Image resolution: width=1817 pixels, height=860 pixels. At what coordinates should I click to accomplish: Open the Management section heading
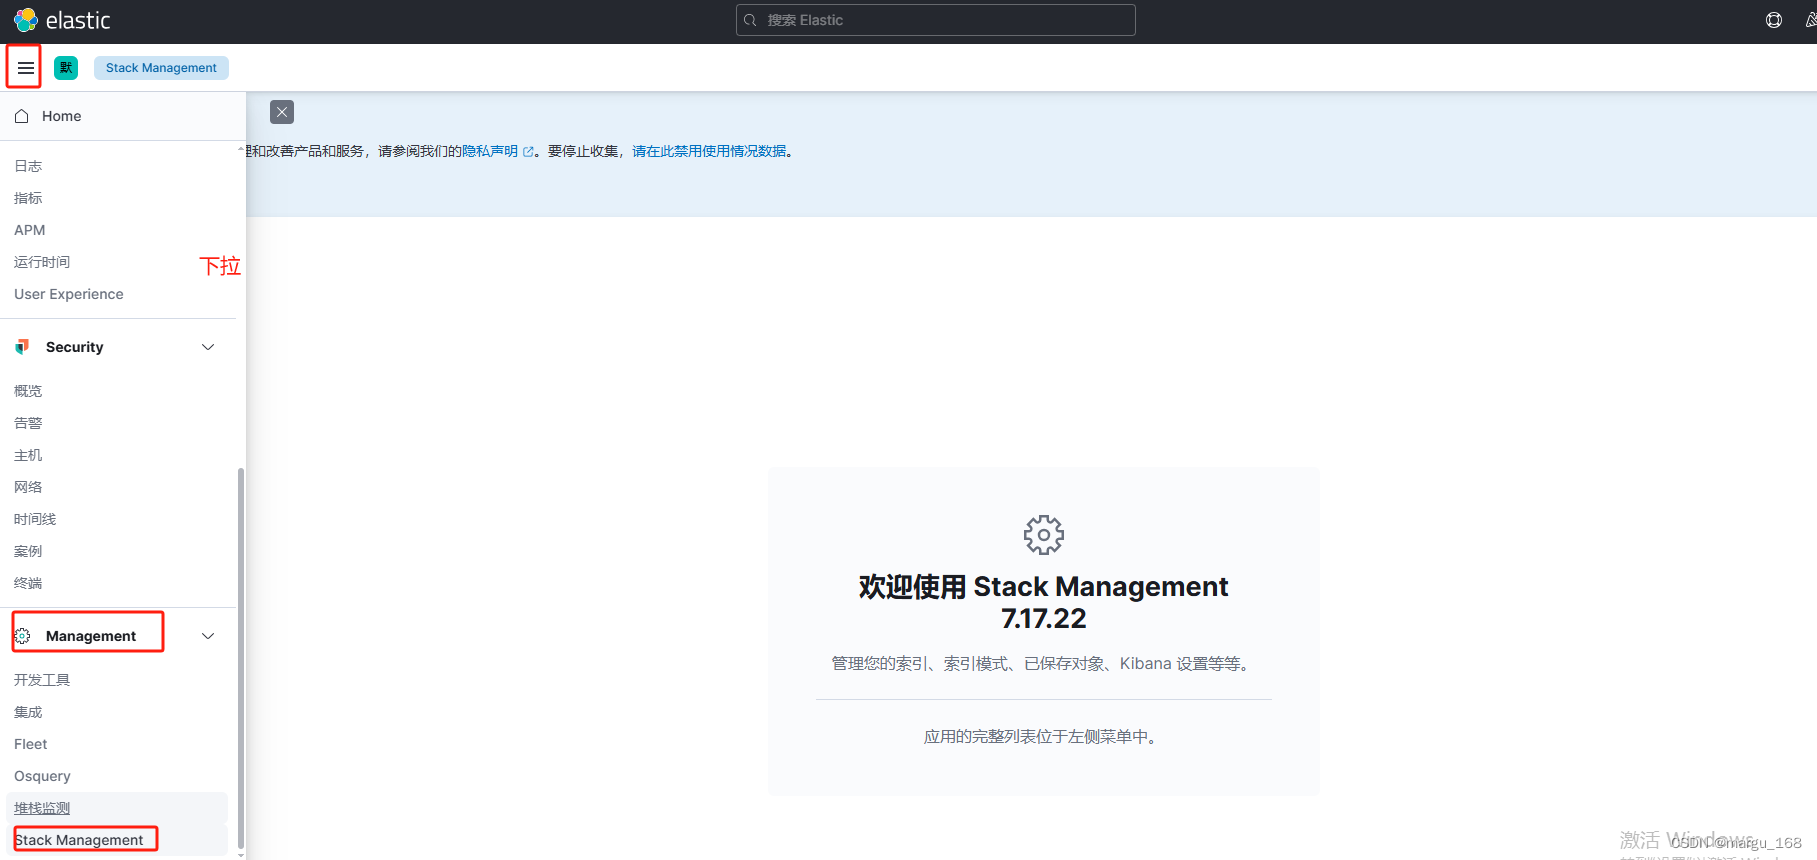[91, 636]
